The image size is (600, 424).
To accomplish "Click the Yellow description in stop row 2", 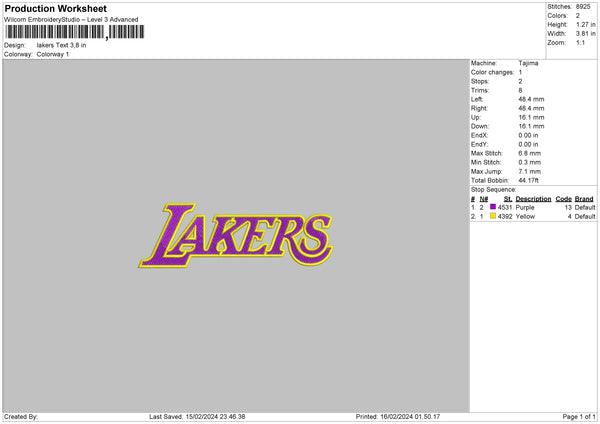I will click(x=525, y=217).
